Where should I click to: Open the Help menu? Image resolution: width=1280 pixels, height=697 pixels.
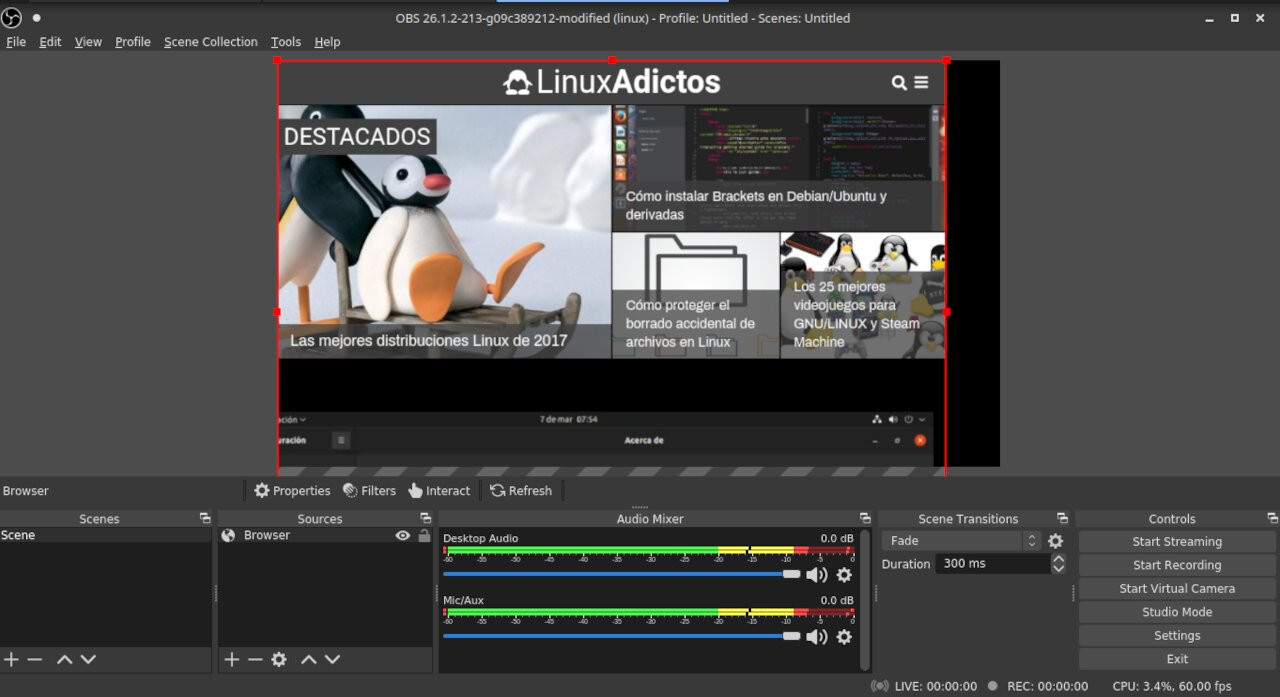[327, 42]
